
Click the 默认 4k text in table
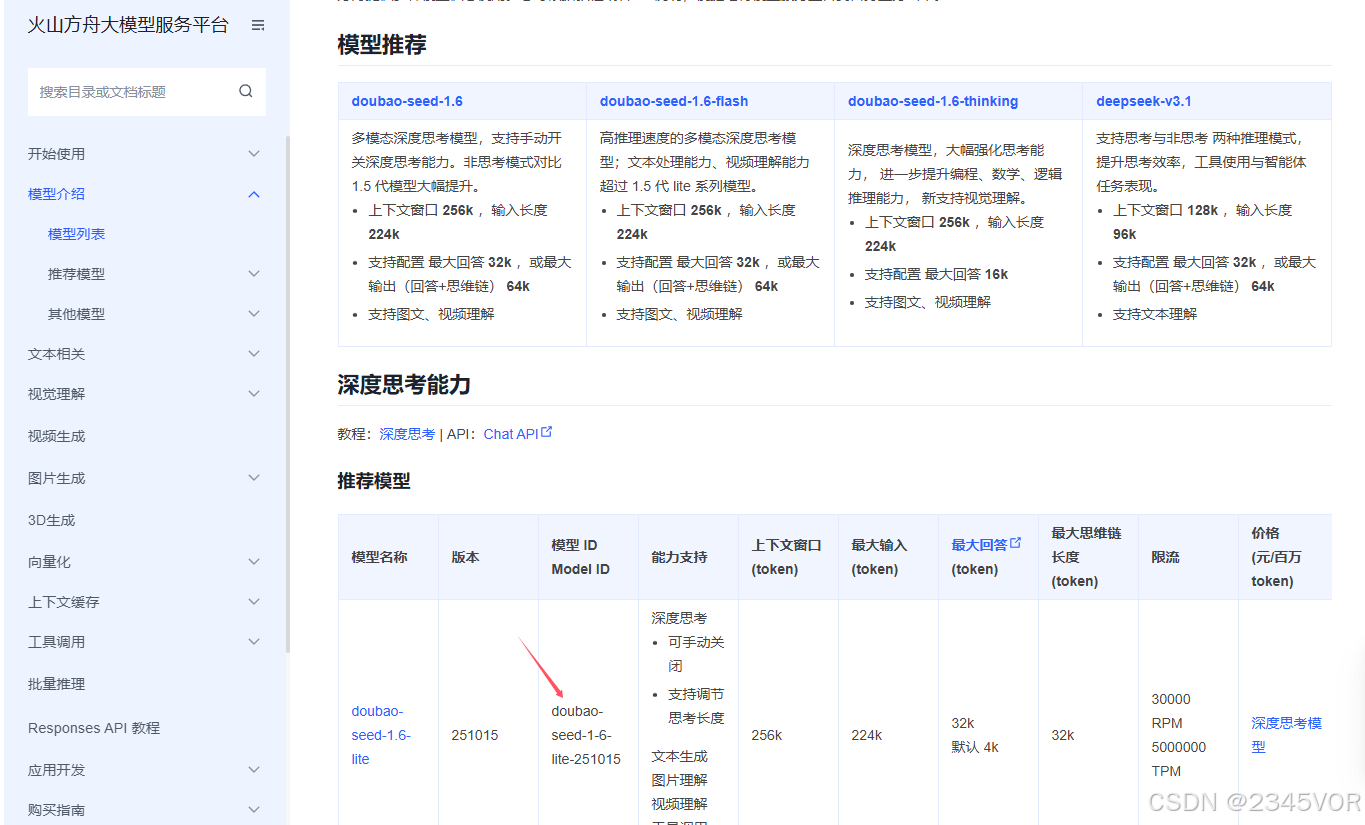[975, 747]
